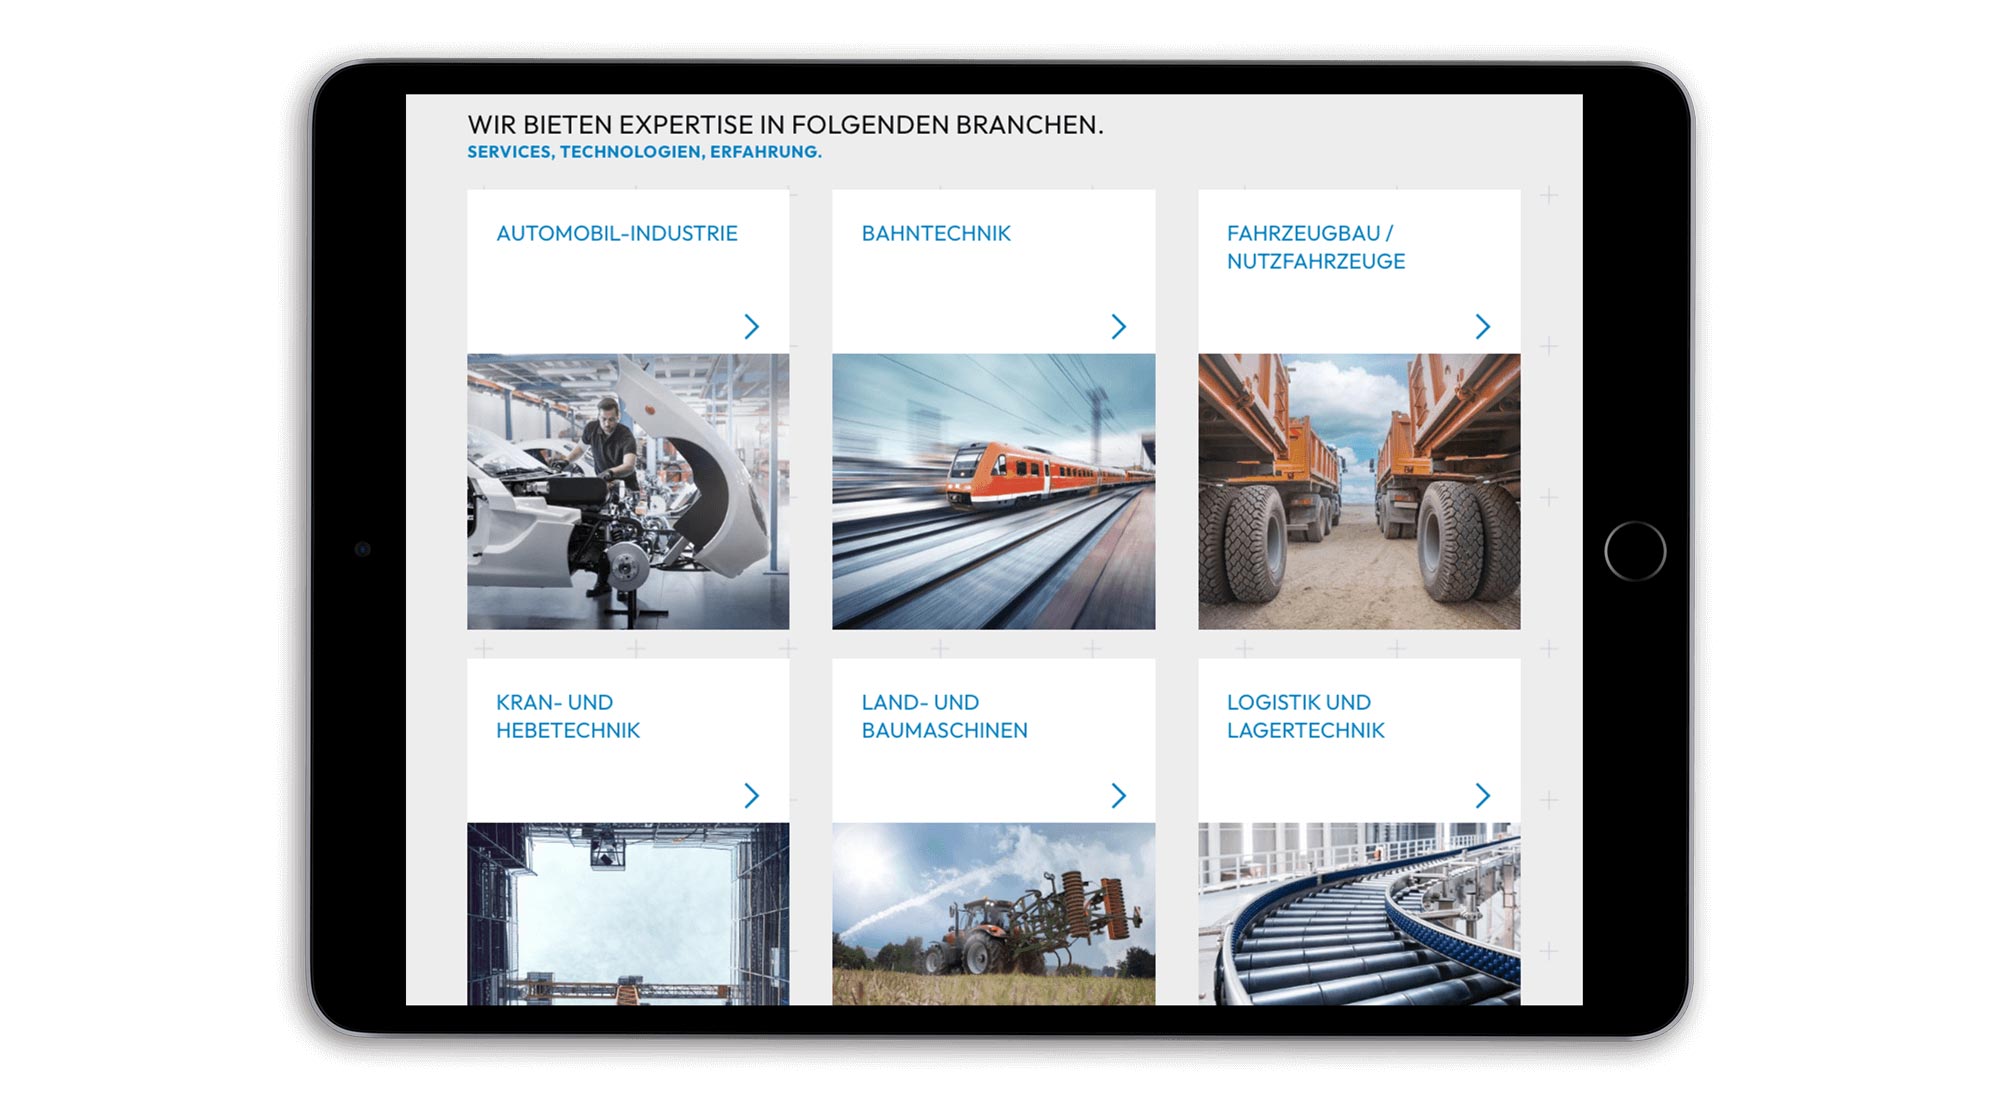2000x1105 pixels.
Task: Click the tractor in field image
Action: click(x=993, y=913)
